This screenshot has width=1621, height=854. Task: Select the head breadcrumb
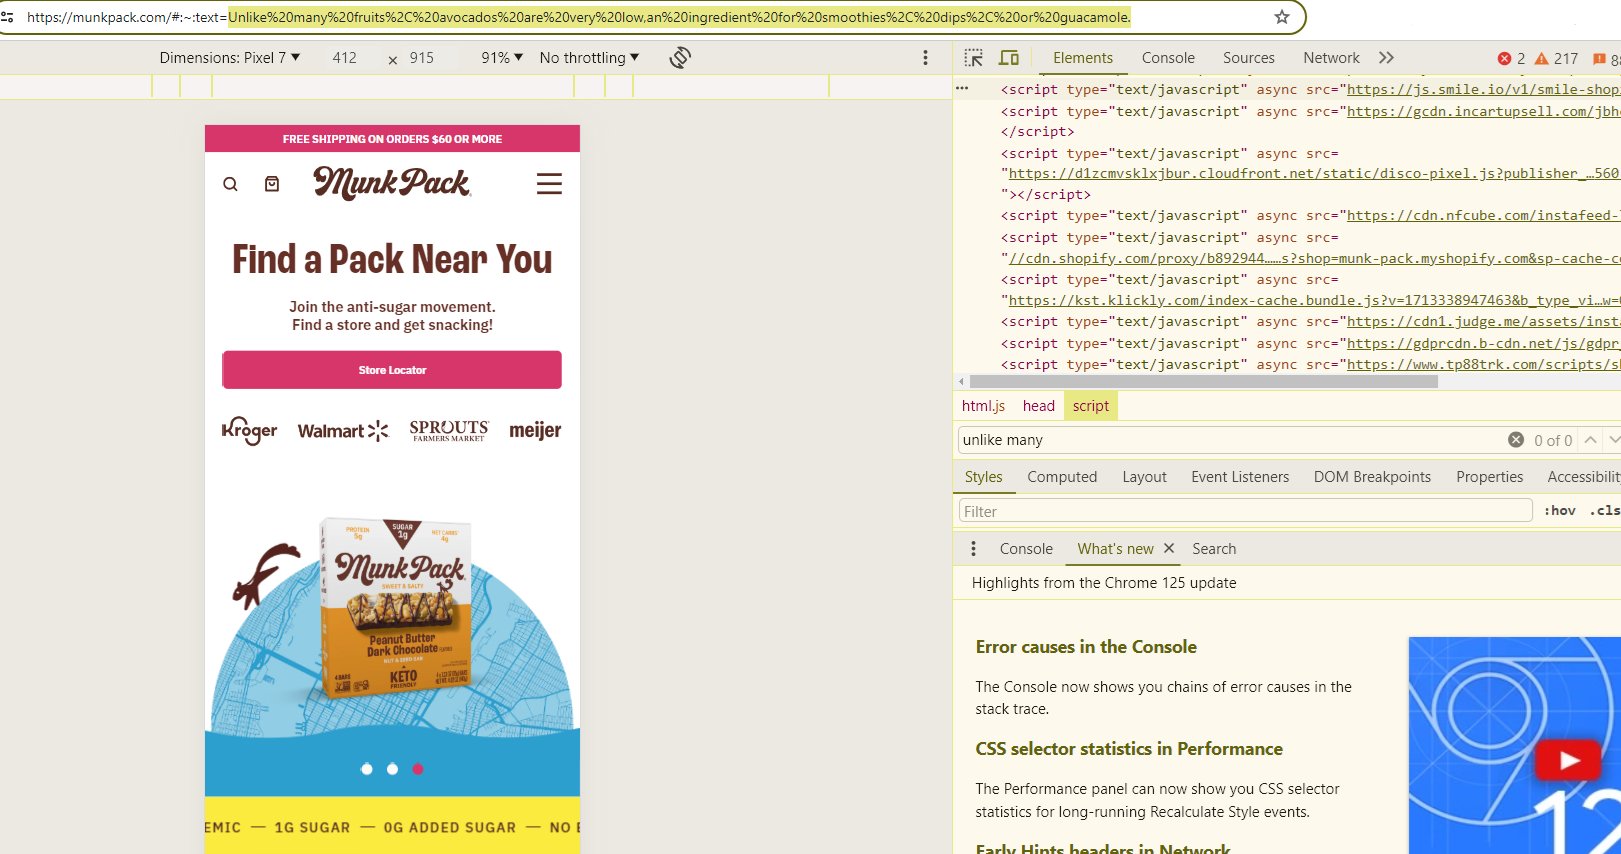pyautogui.click(x=1039, y=406)
